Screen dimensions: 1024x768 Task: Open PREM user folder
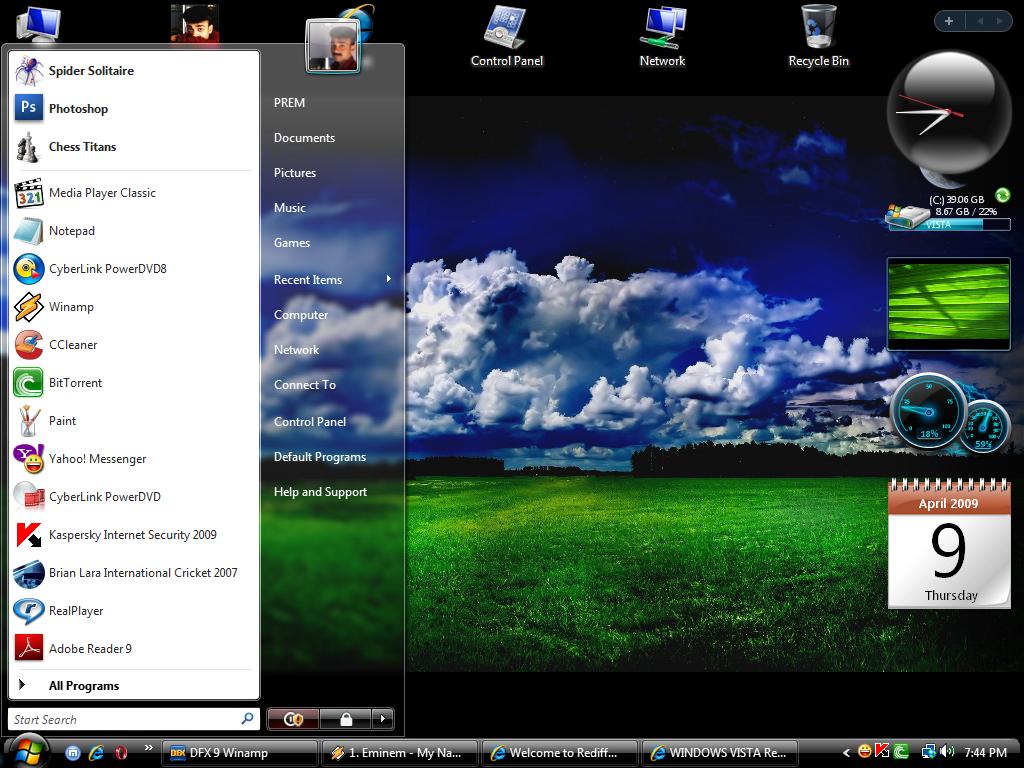[289, 103]
